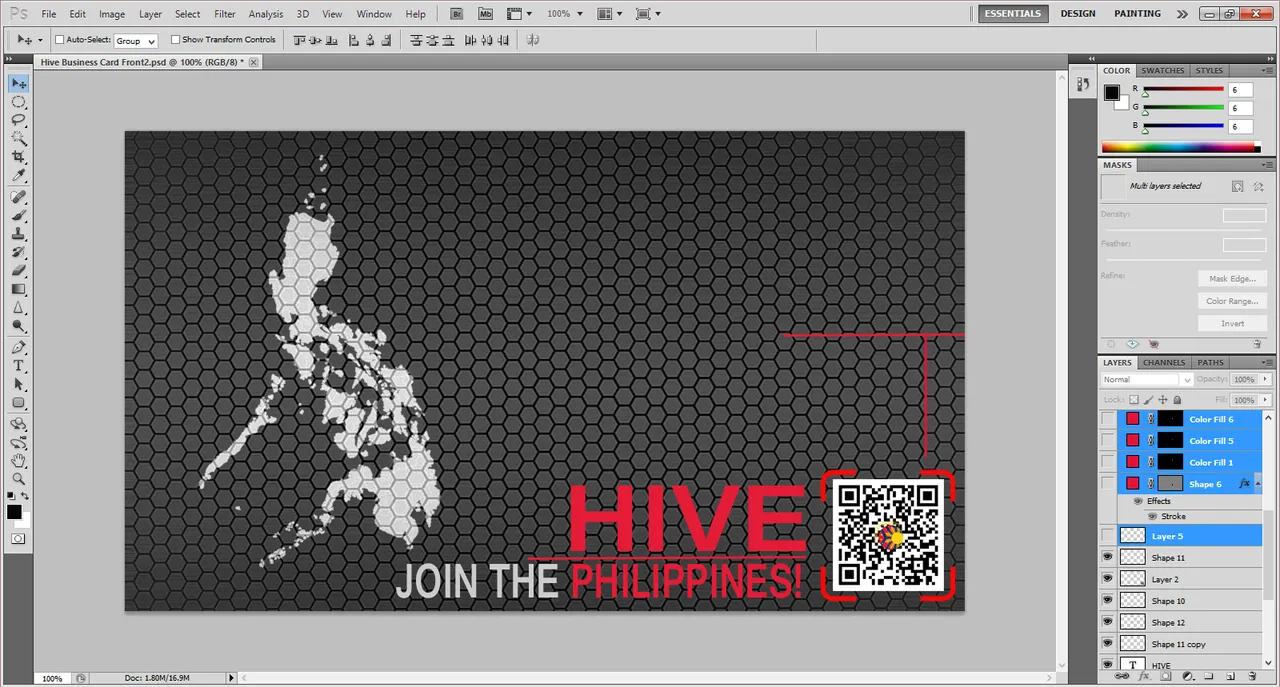Collapse Shape 6 layer effects
The image size is (1280, 687).
click(x=1257, y=483)
